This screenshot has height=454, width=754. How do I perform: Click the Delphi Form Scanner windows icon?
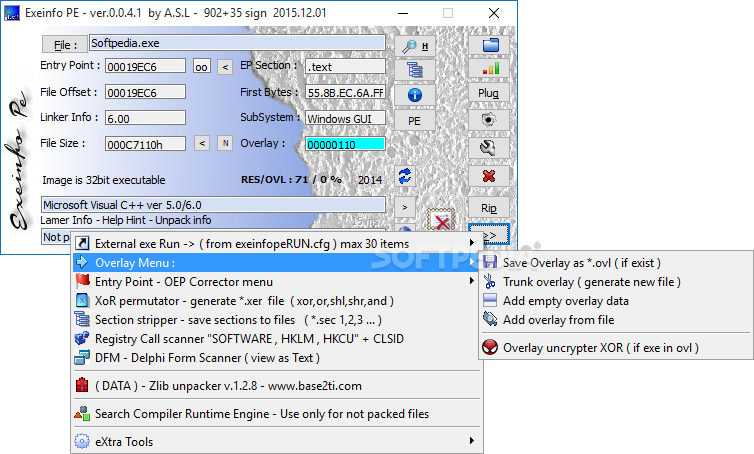(x=82, y=357)
